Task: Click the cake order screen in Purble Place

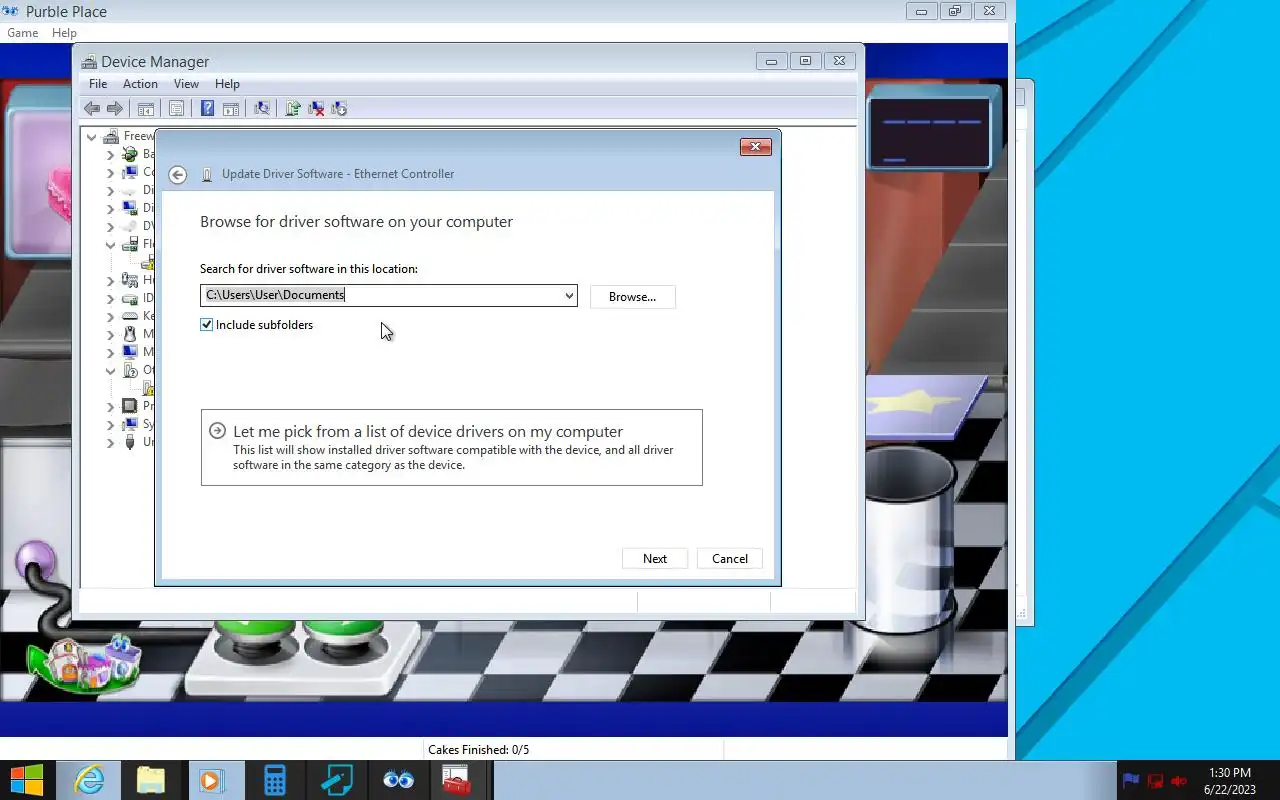Action: (929, 133)
